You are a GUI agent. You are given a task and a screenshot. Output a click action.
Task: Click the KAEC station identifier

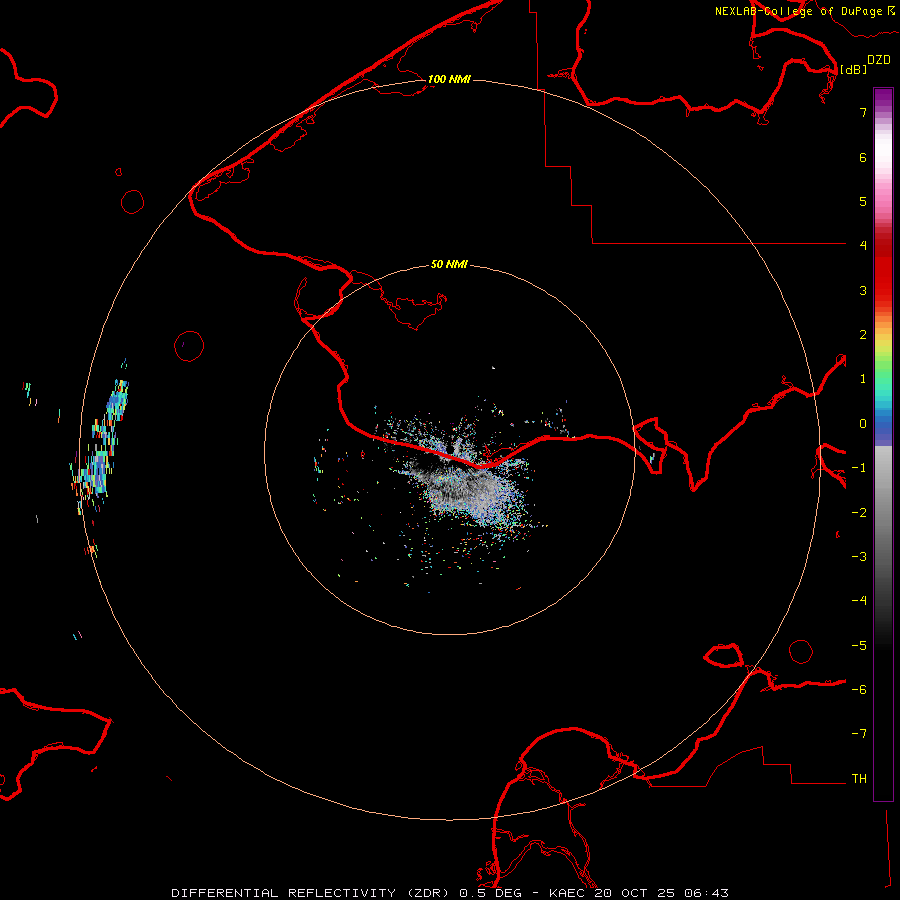click(568, 893)
